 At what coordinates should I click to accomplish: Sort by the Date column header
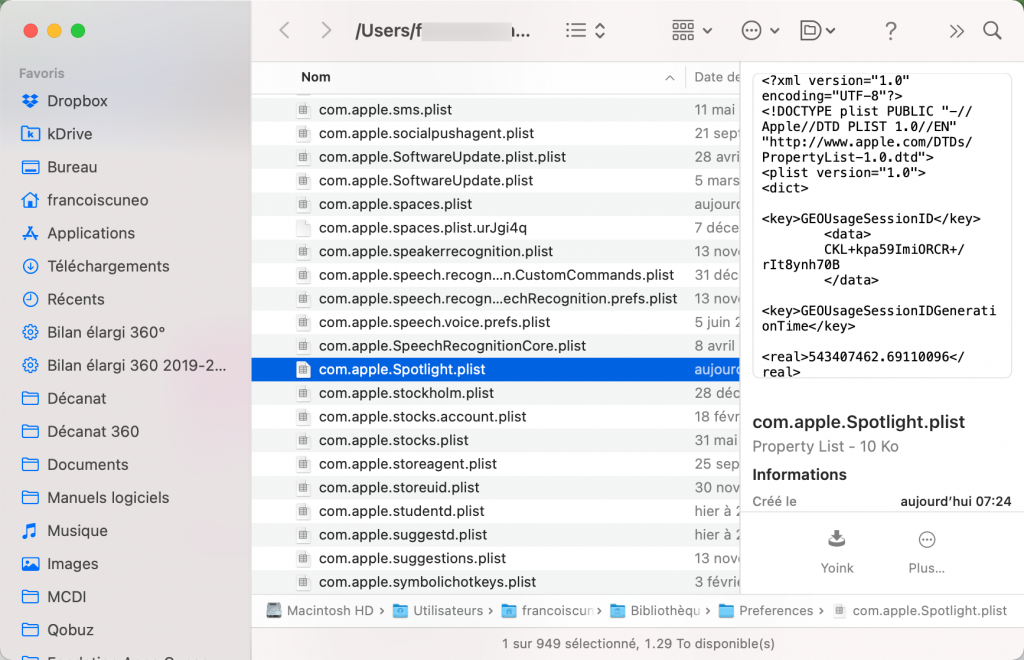[x=716, y=77]
